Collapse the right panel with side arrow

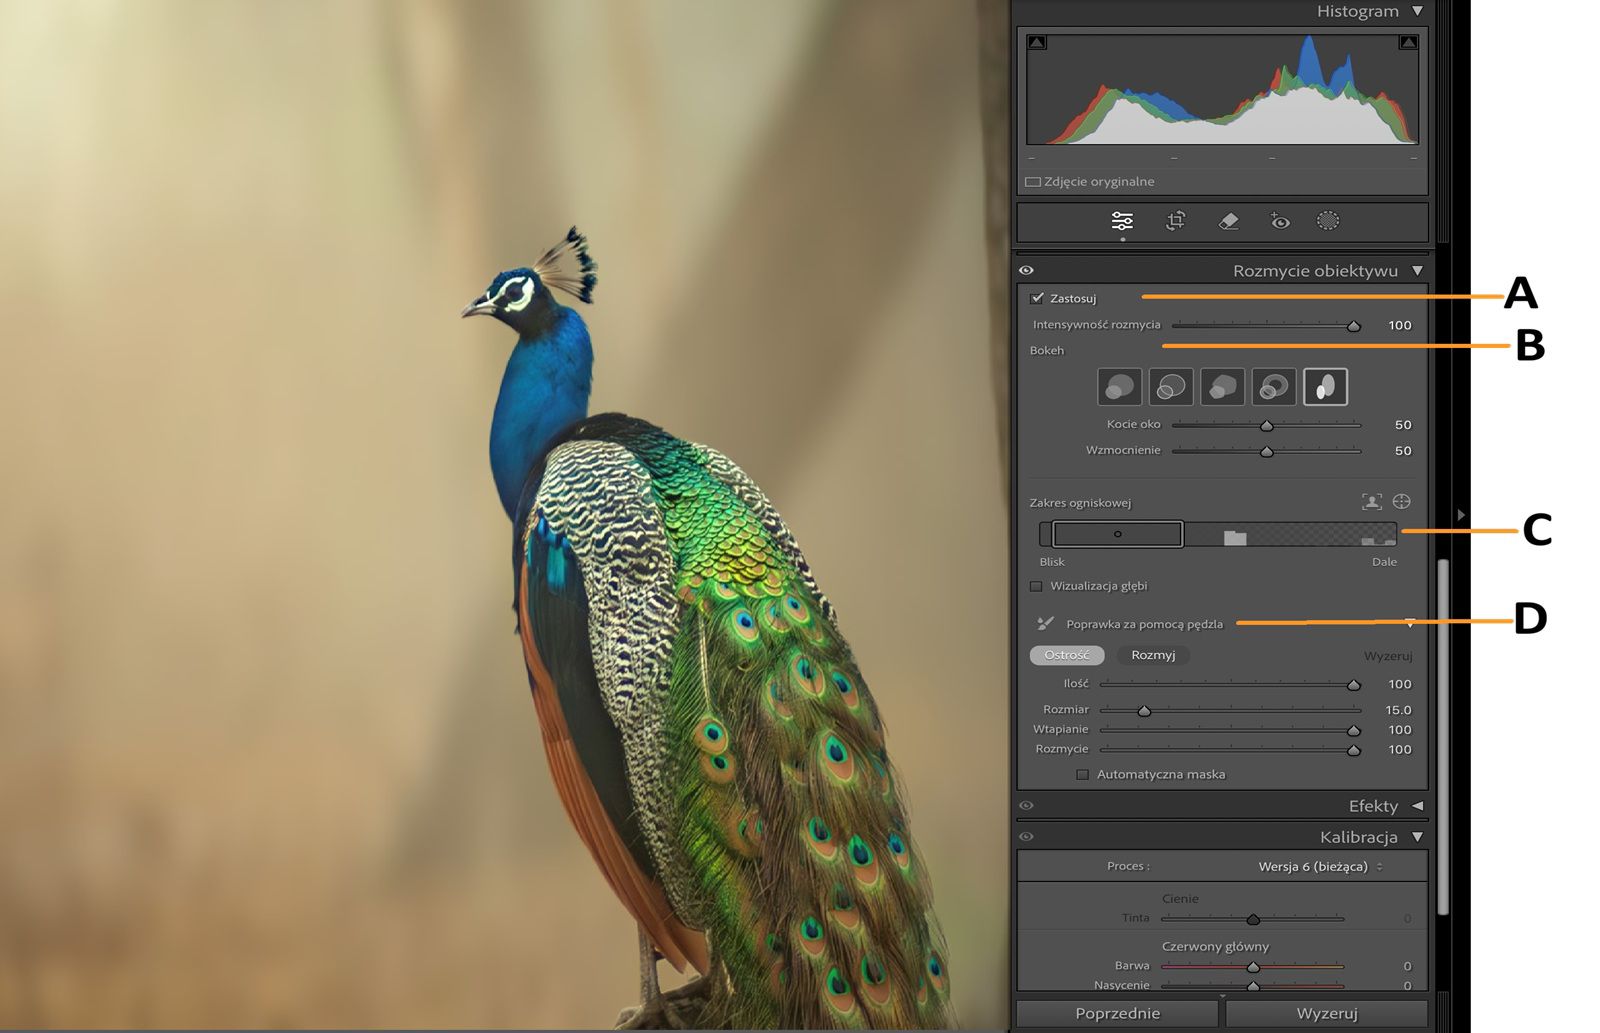click(1461, 515)
